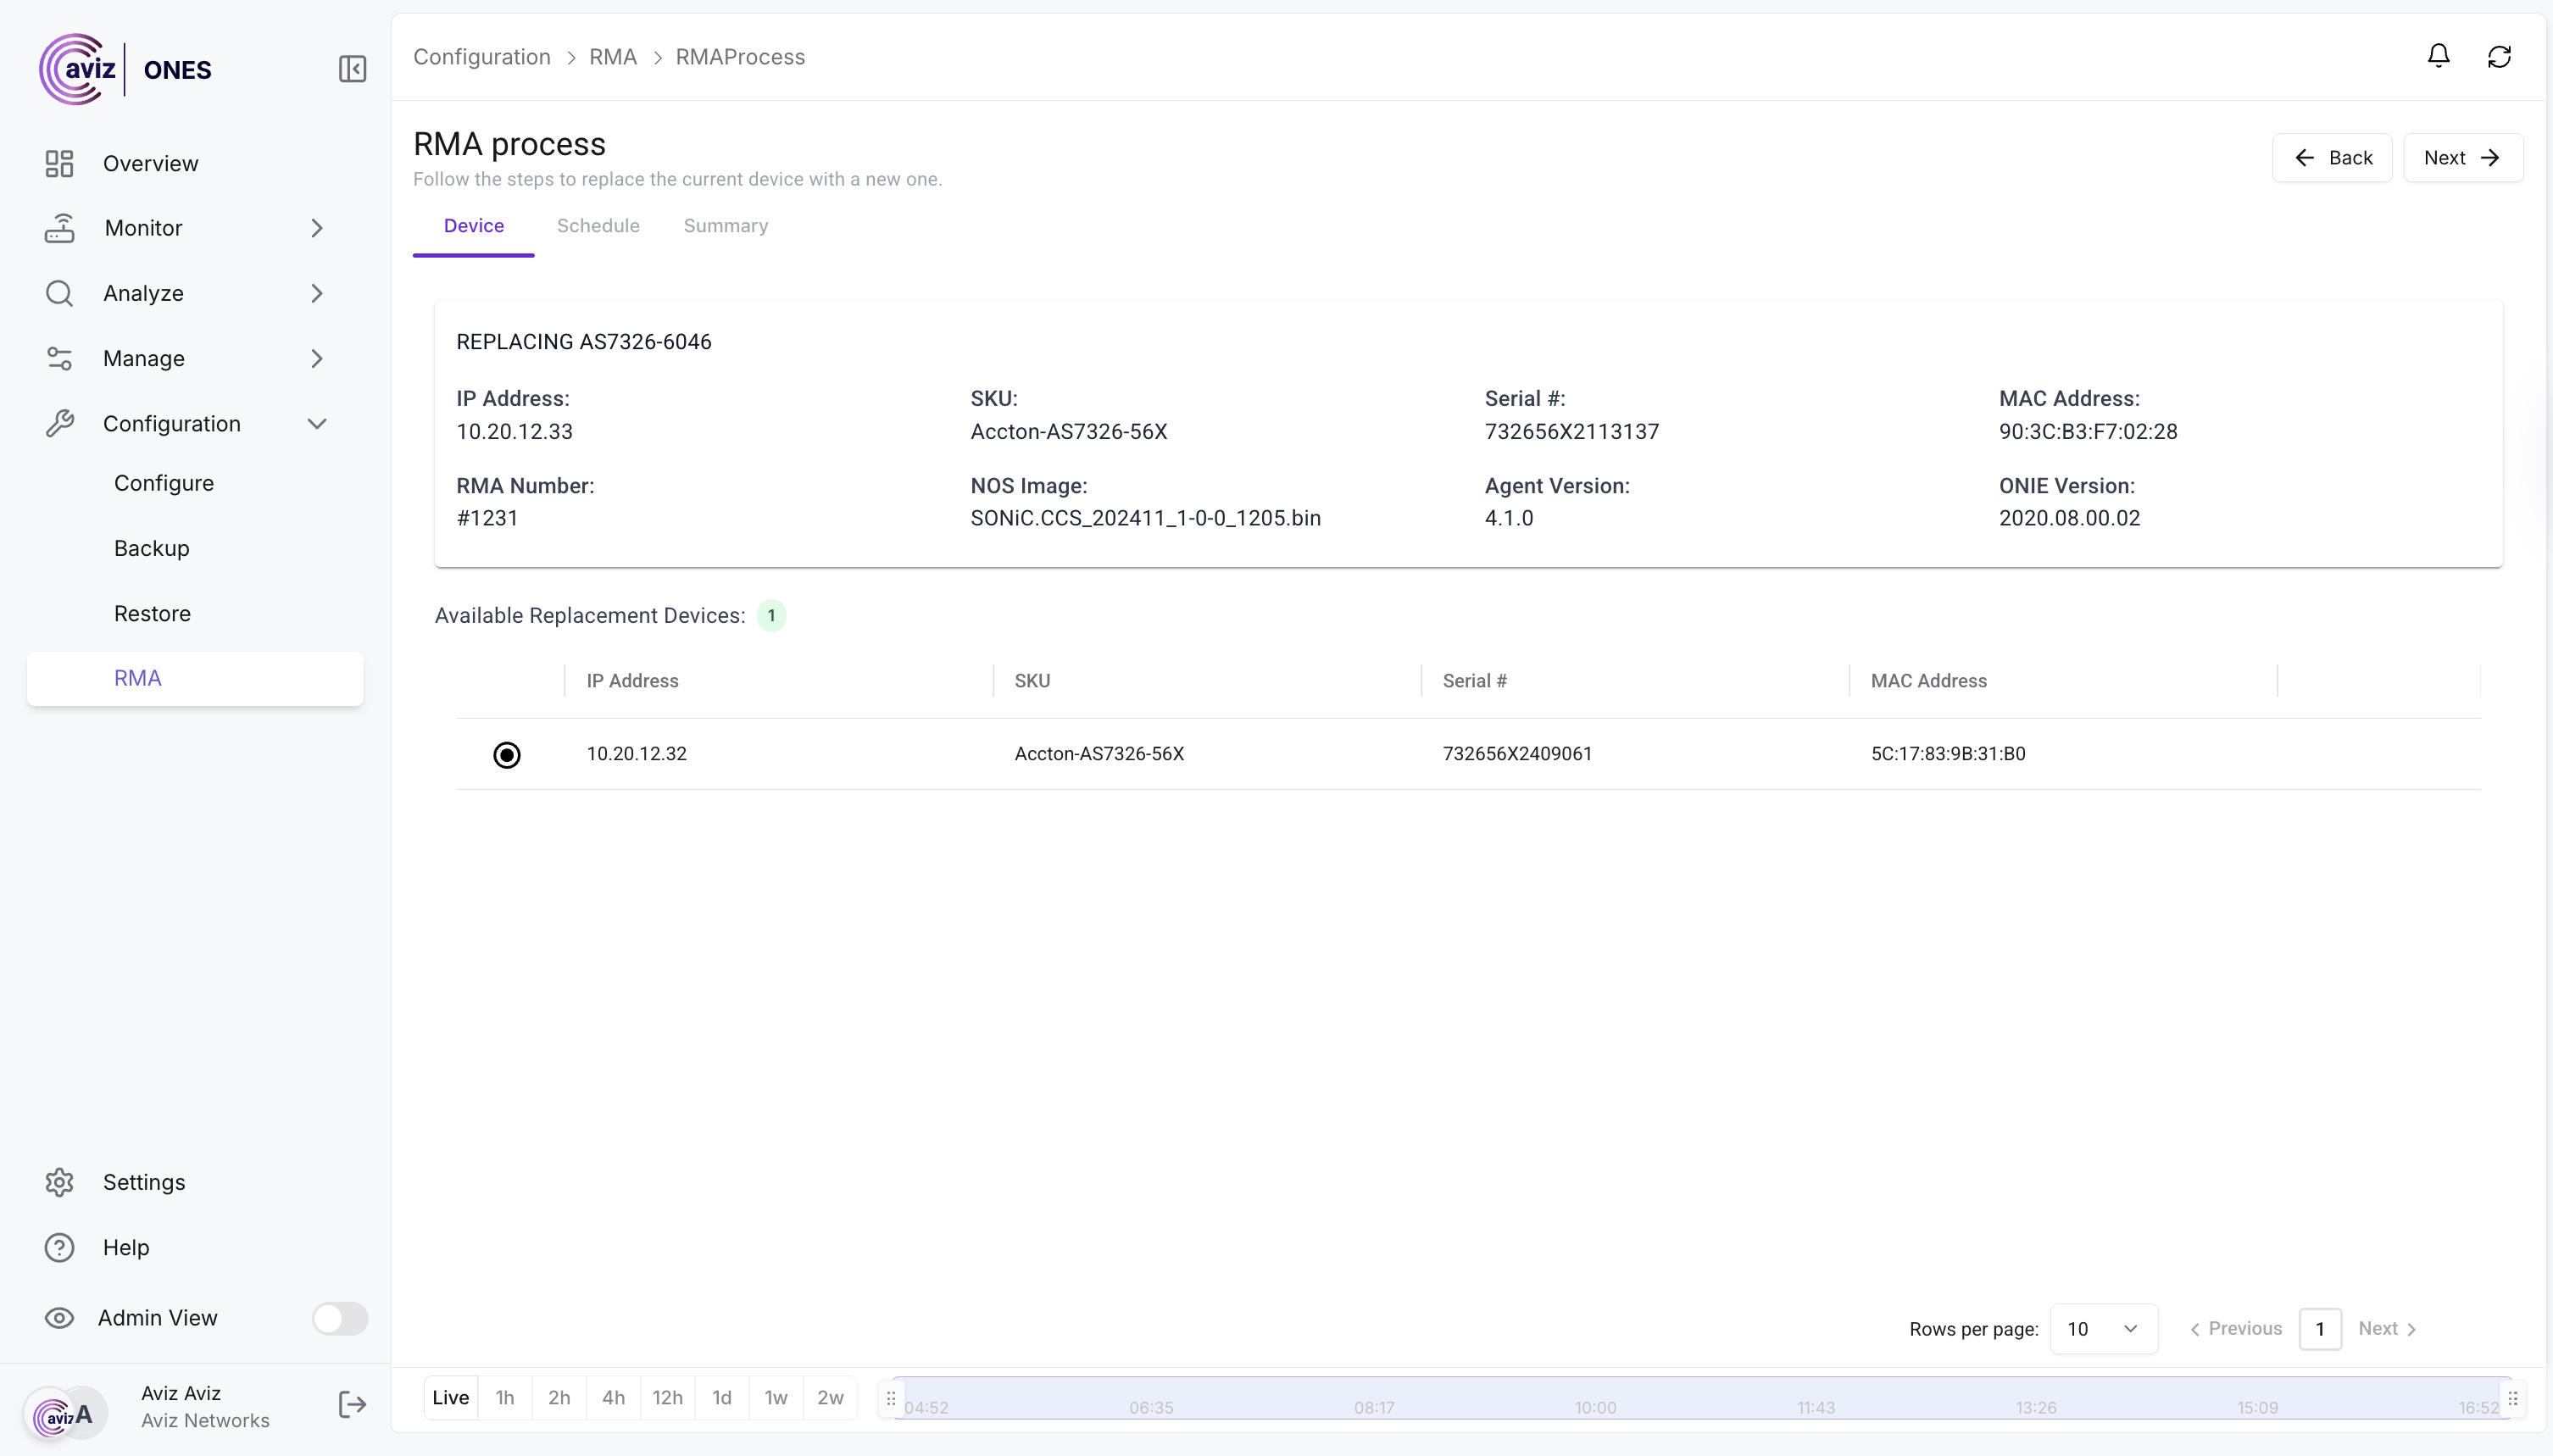Screen dimensions: 2553x1456
Task: Collapse the sidebar panel icon
Action: pos(352,69)
